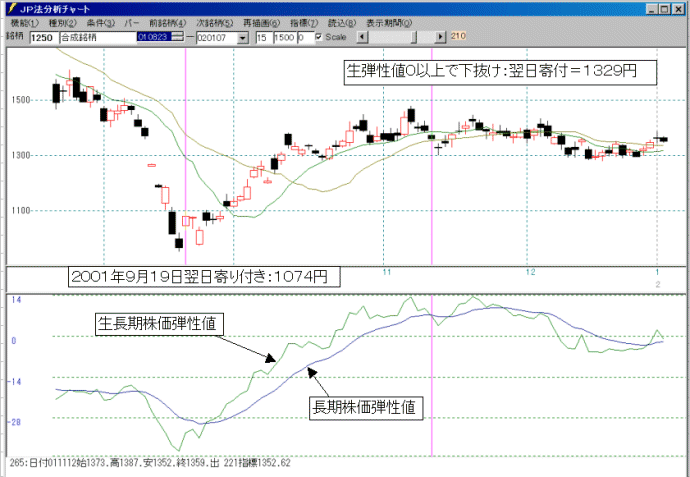Click the 1500 price axis label
This screenshot has height=477, width=690.
[x=21, y=100]
